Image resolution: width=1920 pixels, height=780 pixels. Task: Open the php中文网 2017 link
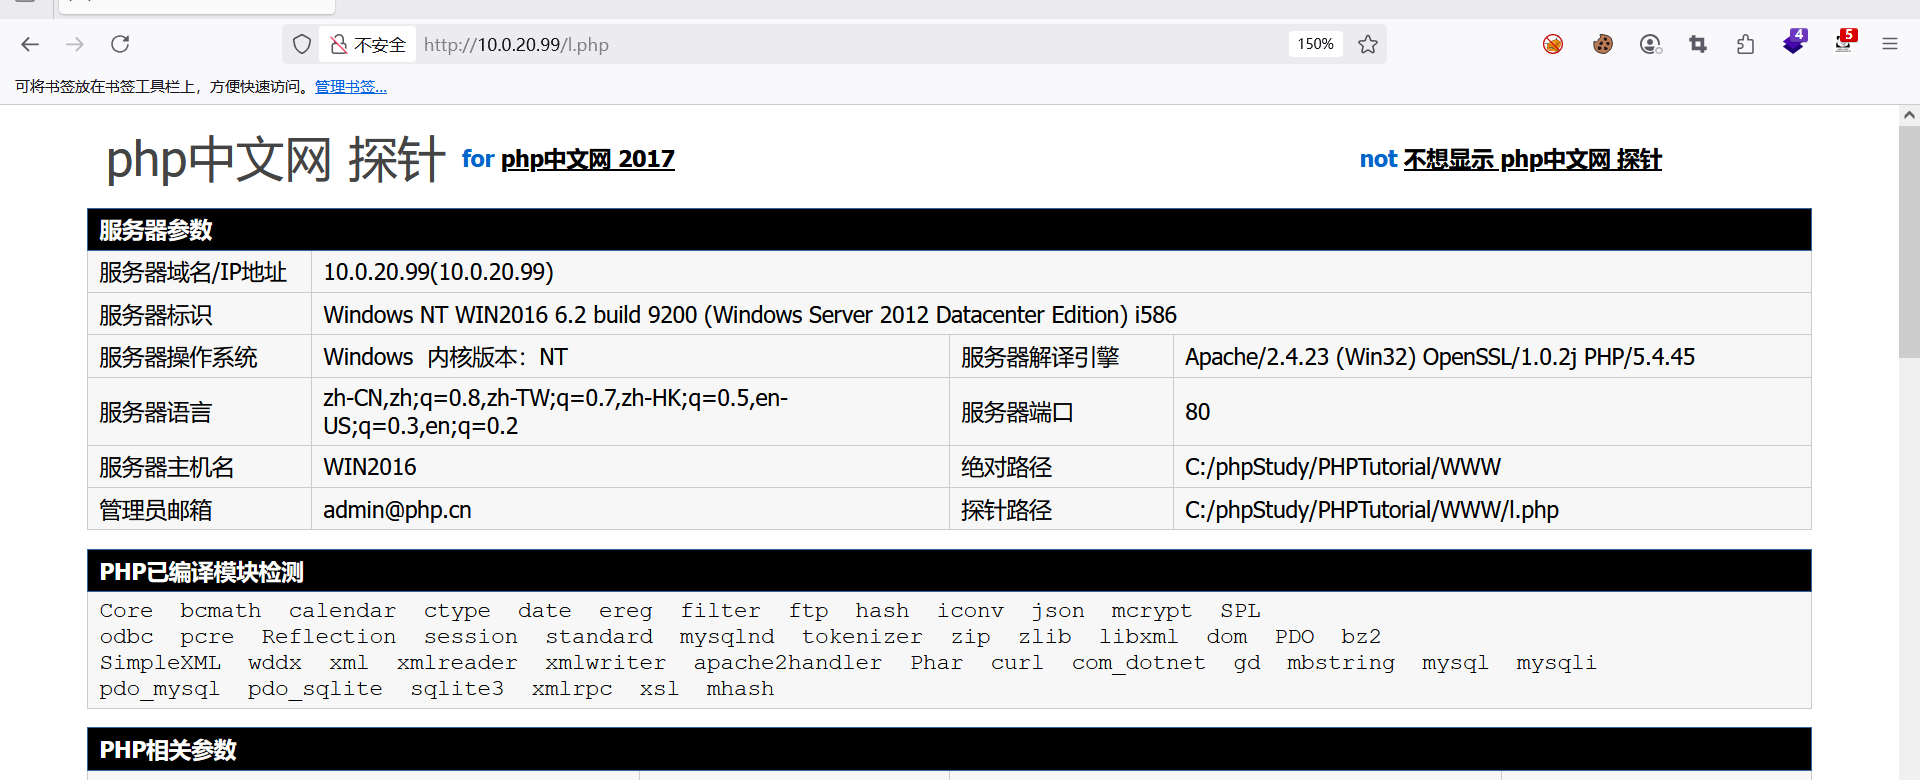[588, 159]
